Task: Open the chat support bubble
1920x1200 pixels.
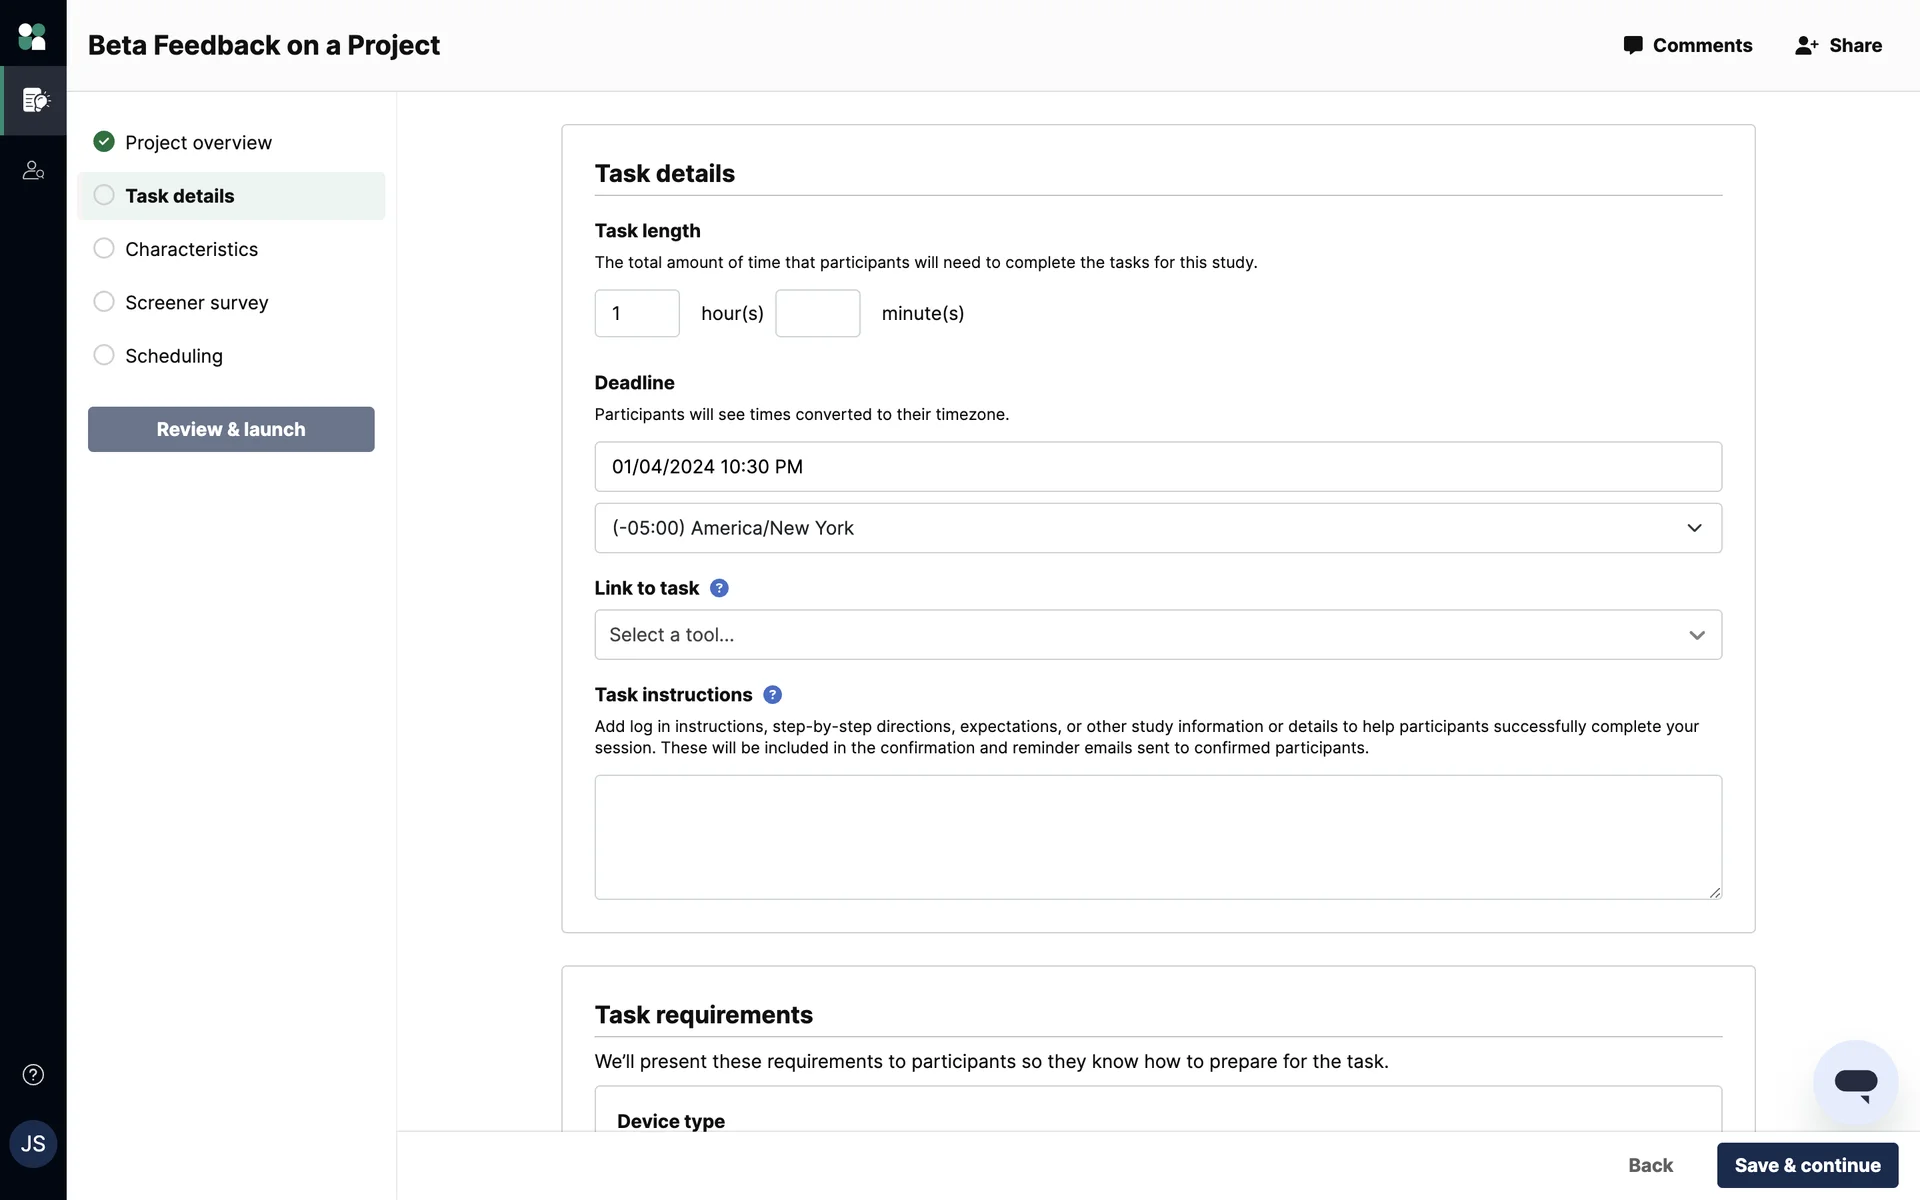Action: point(1855,1083)
